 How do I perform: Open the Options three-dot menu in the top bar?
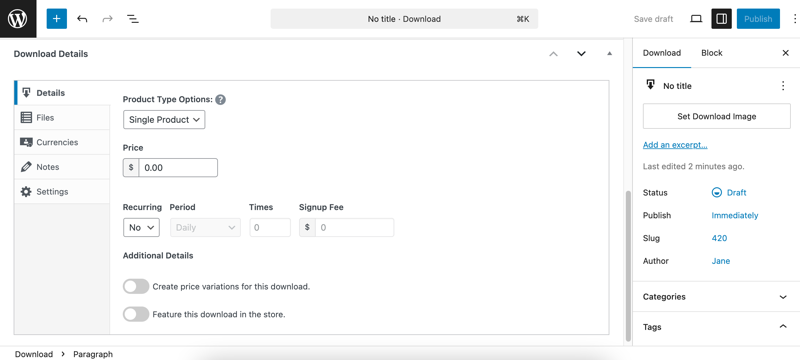(x=794, y=19)
